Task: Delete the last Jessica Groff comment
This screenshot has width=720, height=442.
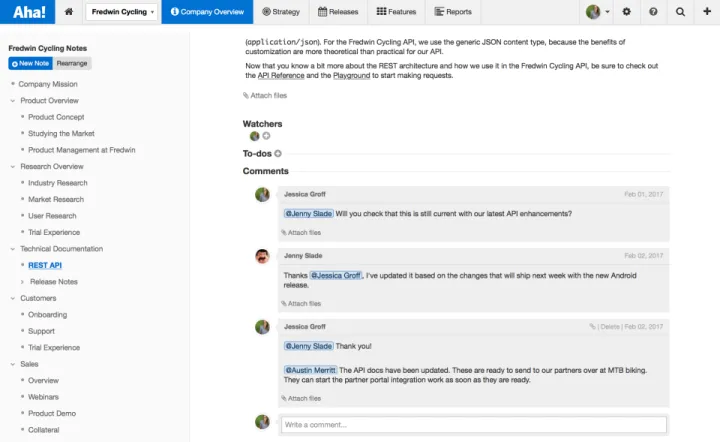Action: click(610, 327)
